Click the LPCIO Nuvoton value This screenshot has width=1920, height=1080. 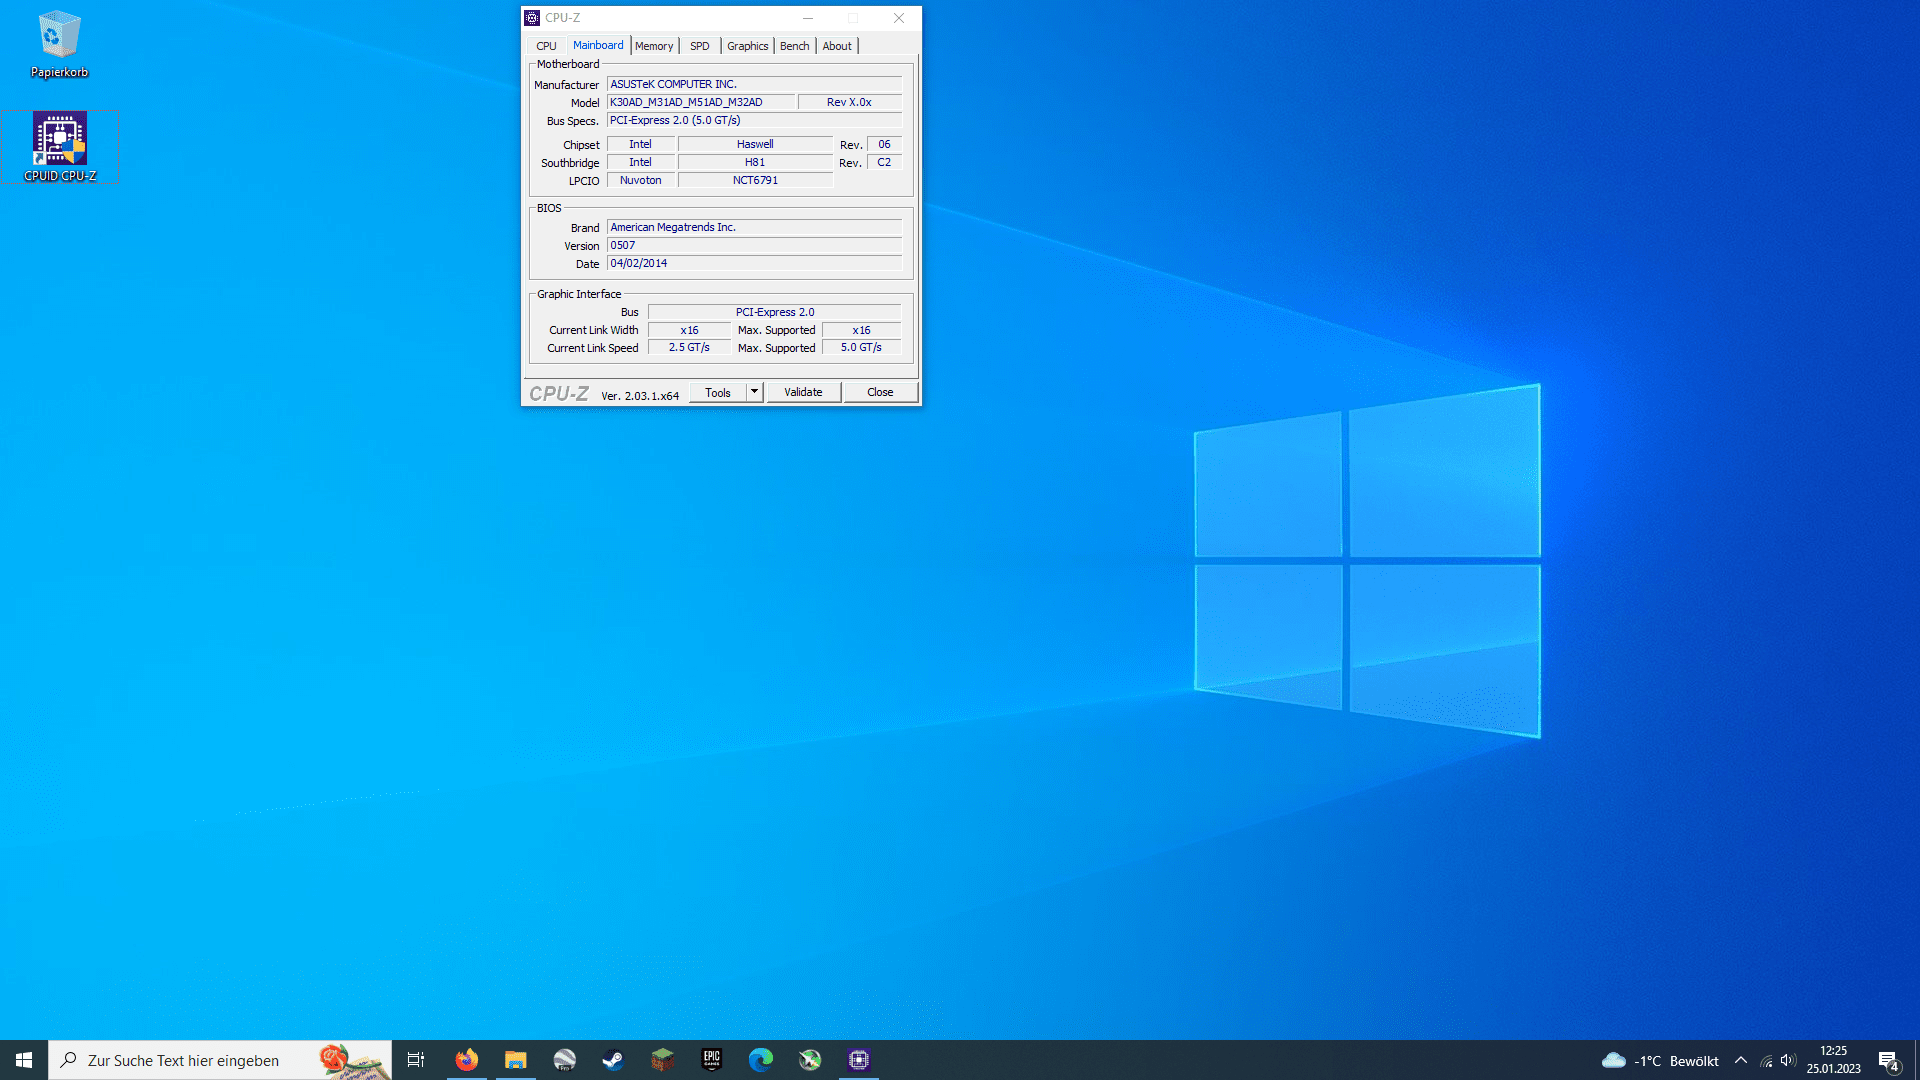[641, 180]
